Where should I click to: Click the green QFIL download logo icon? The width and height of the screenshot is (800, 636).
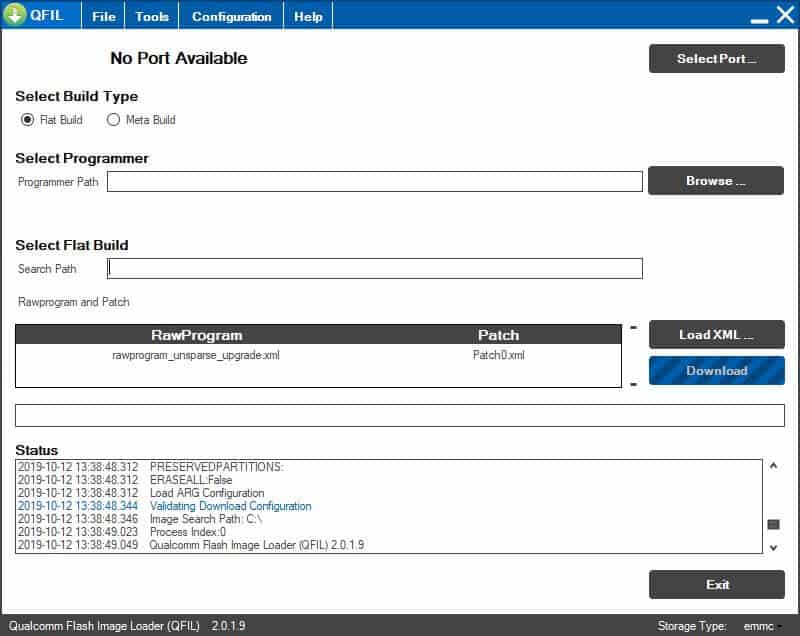coord(15,14)
